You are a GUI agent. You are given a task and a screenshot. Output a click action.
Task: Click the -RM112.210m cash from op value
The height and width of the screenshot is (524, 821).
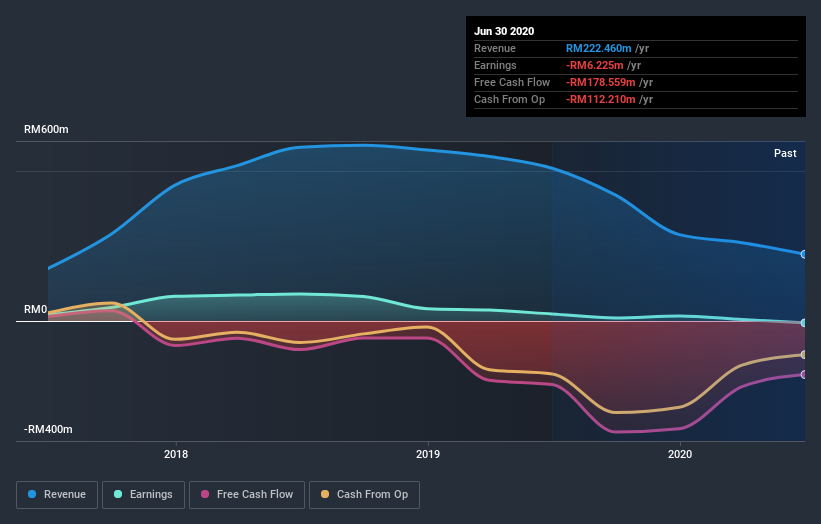[x=601, y=99]
